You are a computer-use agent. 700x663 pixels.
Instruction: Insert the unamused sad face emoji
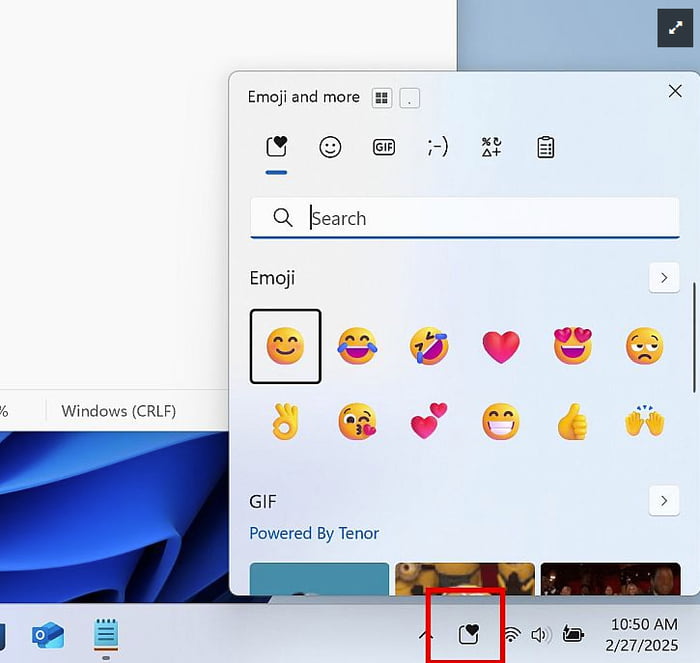tap(645, 346)
